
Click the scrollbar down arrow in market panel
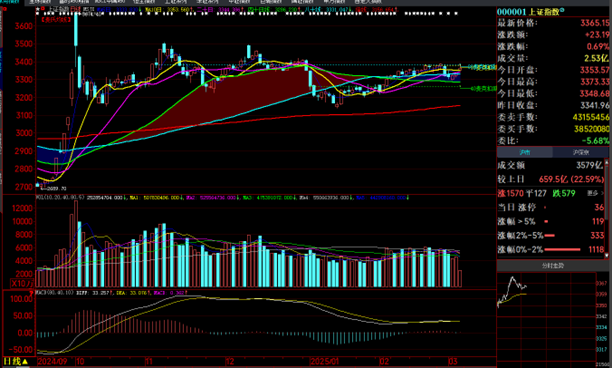(607, 256)
